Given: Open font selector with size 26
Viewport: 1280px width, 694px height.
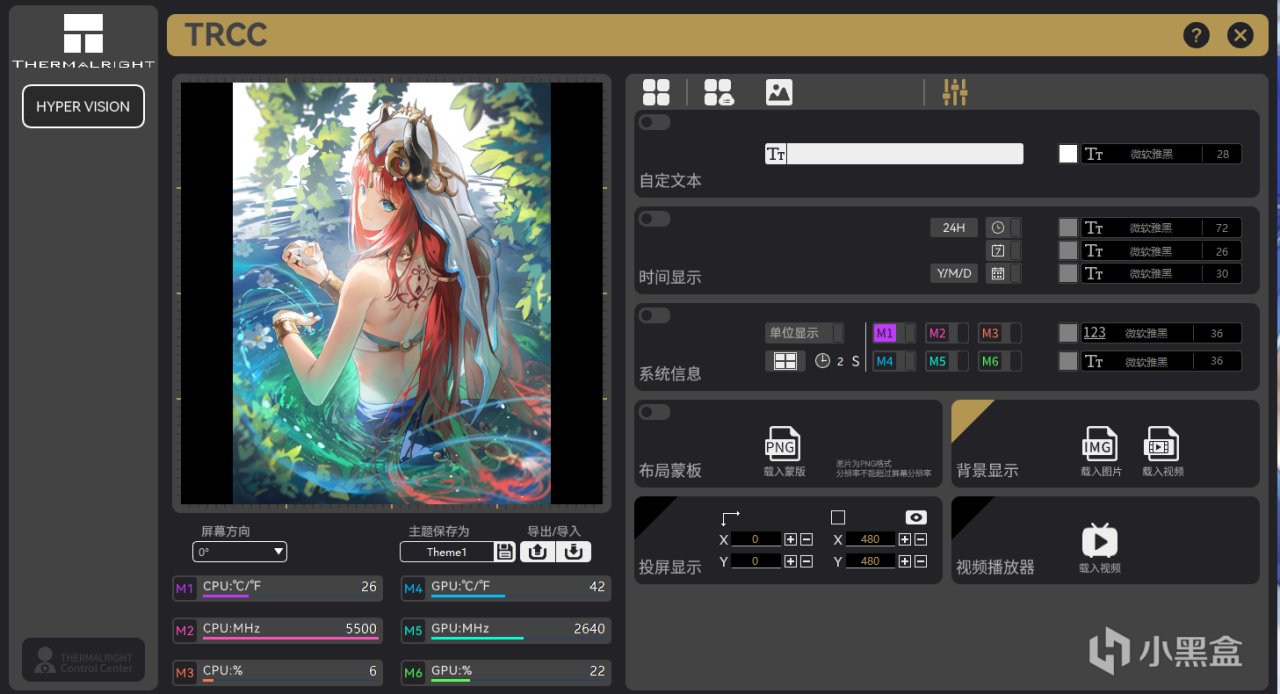Looking at the screenshot, I should 1161,250.
